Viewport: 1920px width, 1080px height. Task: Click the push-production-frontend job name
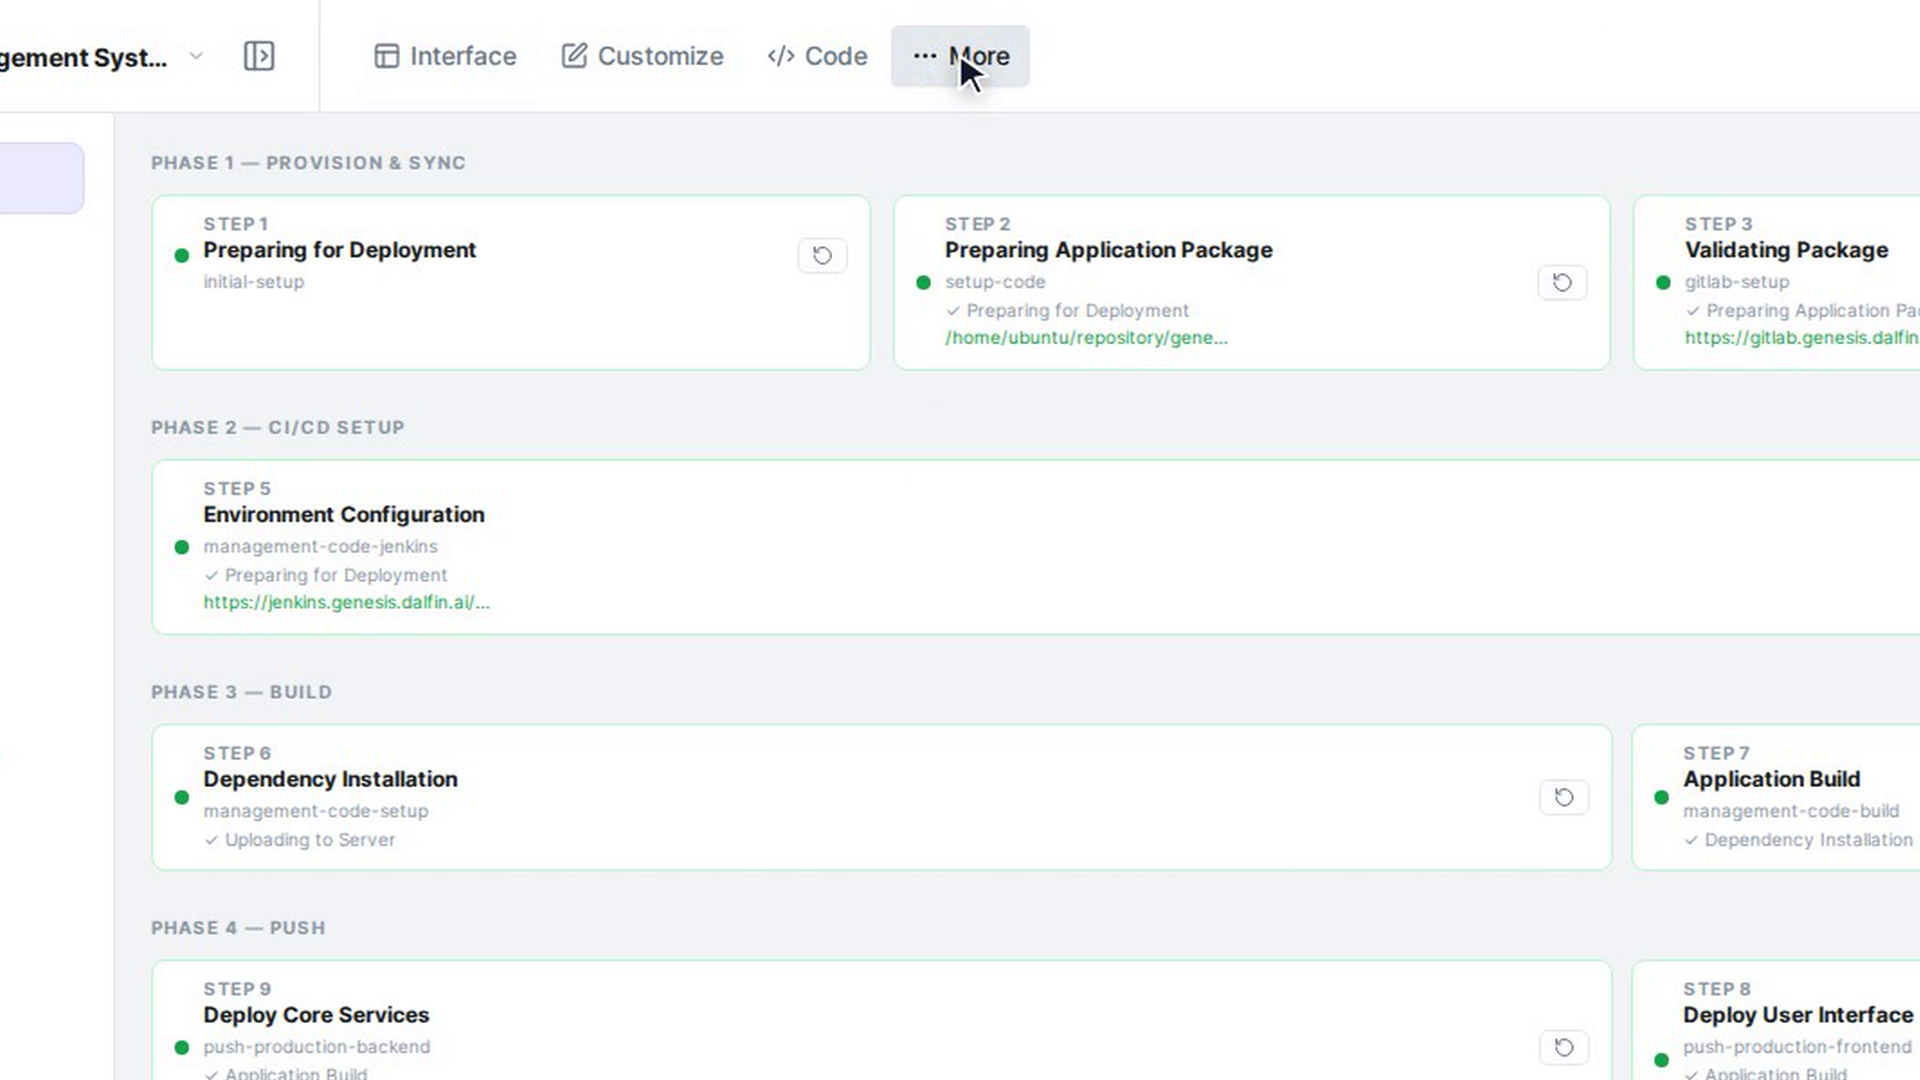[1796, 1047]
